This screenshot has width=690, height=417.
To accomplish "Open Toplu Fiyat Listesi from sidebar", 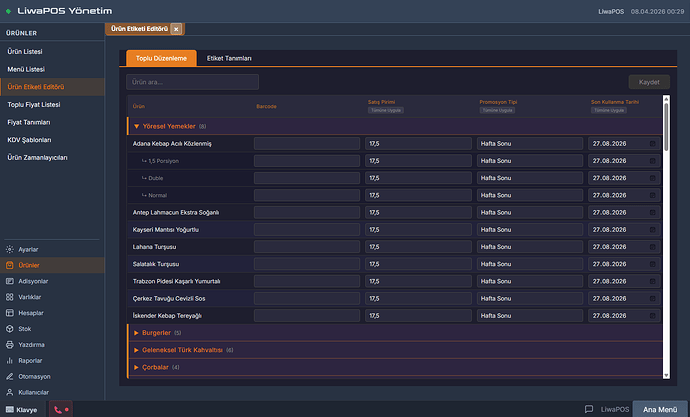I will pyautogui.click(x=34, y=104).
